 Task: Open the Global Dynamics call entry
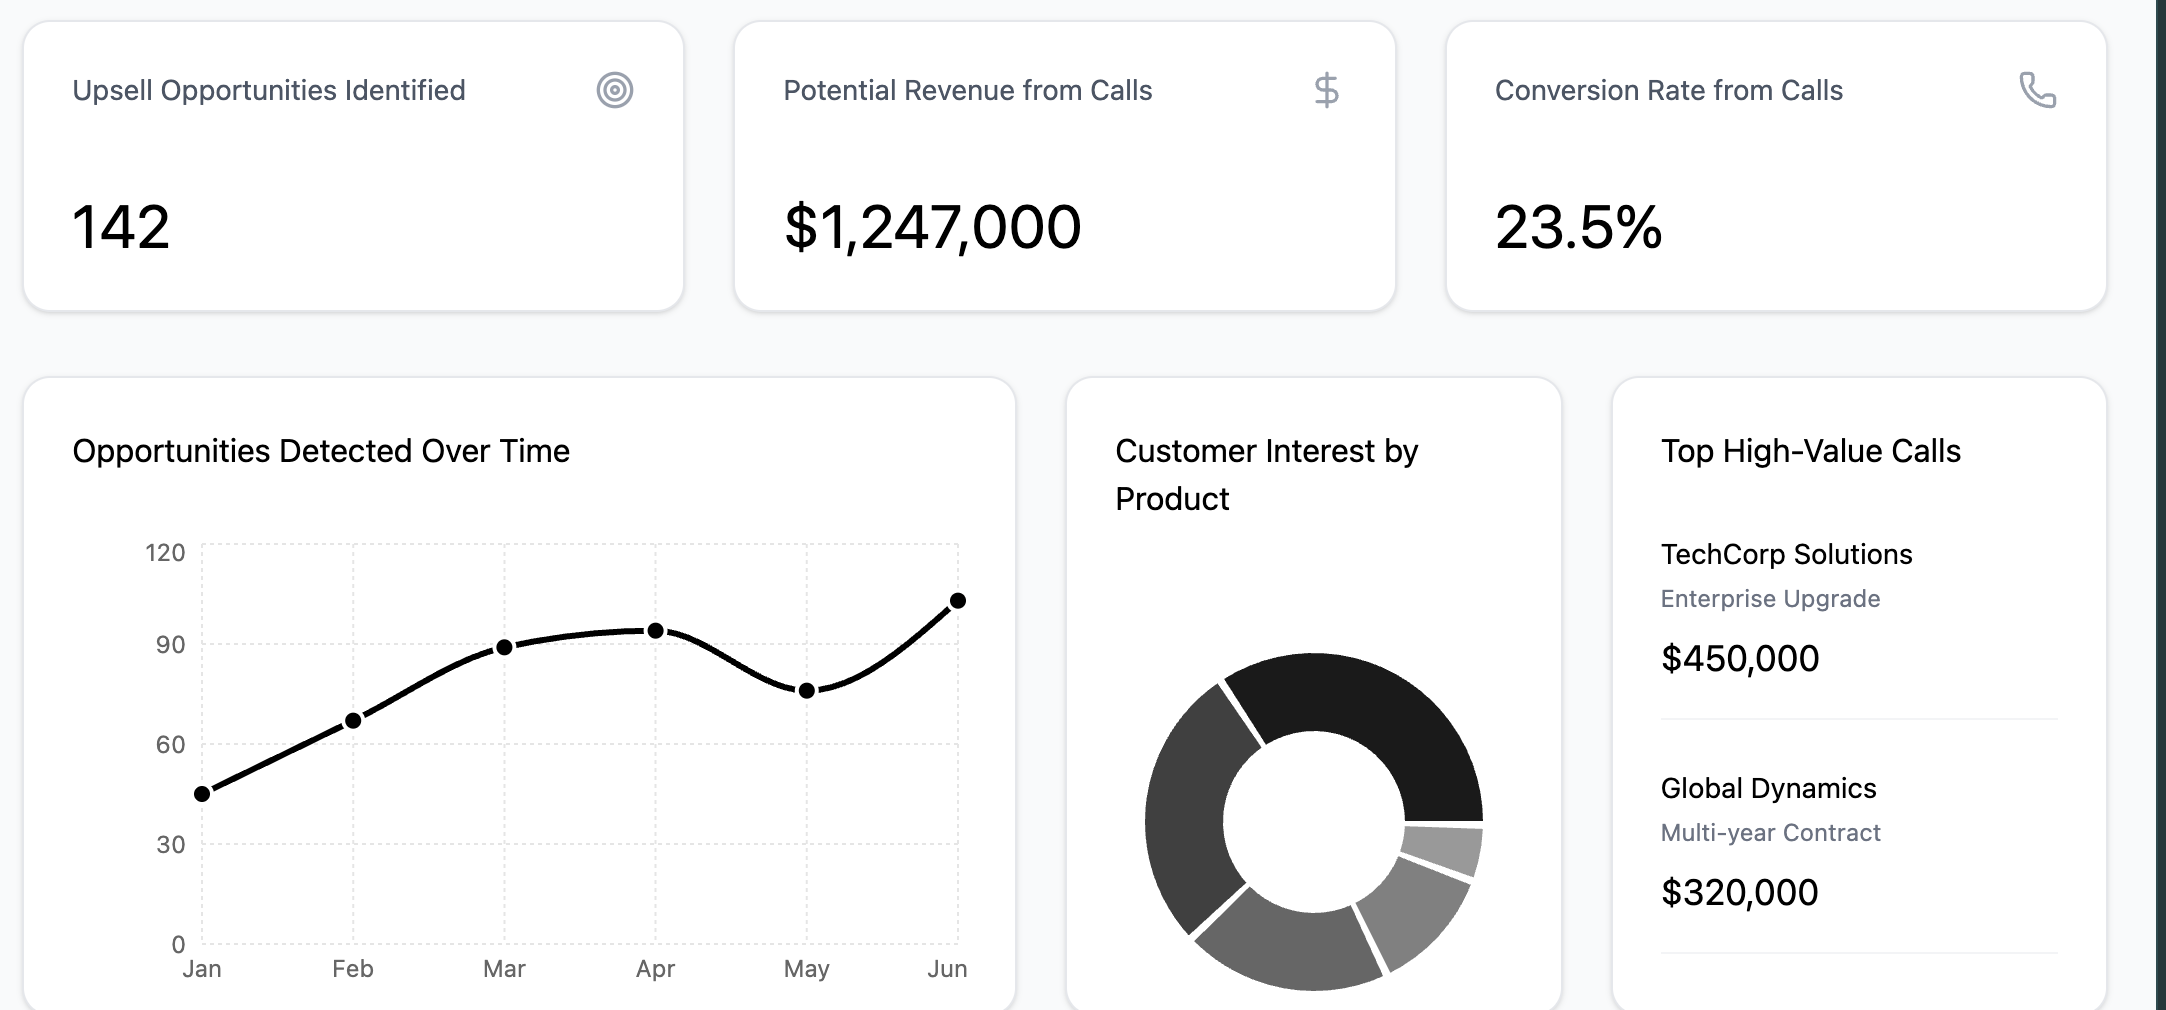[1768, 788]
